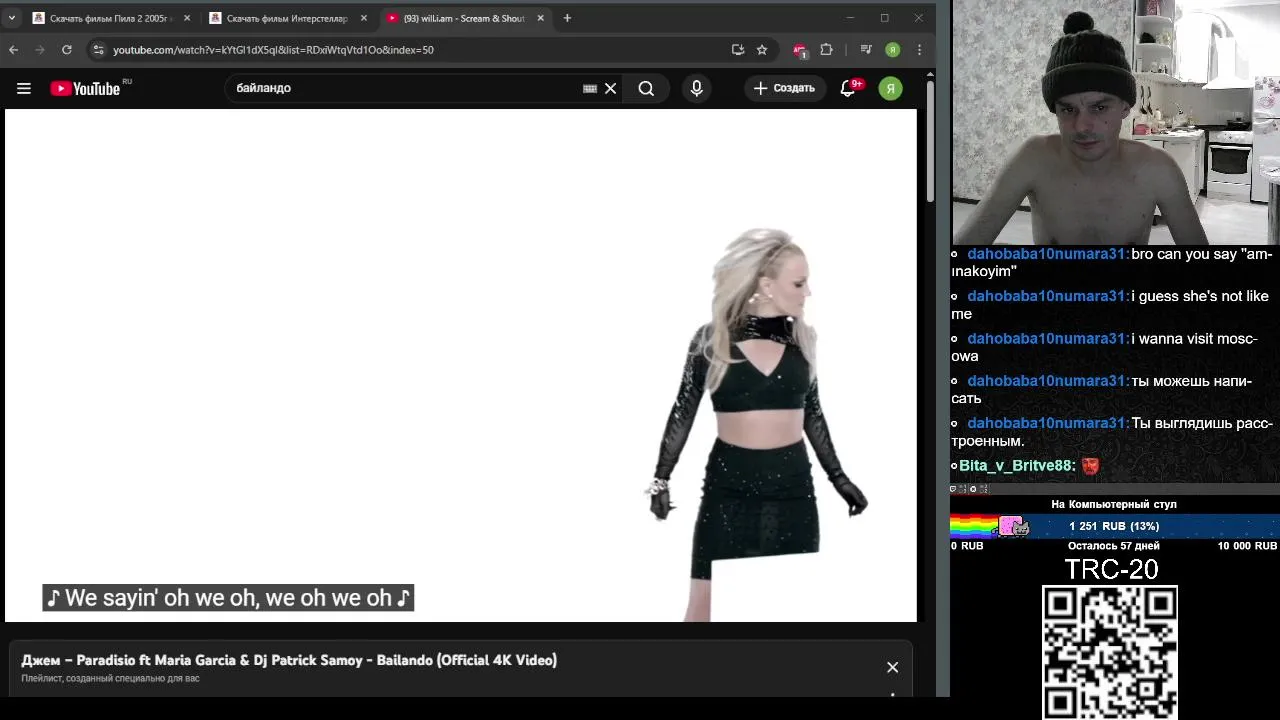The height and width of the screenshot is (720, 1280).
Task: Go forward in browser history
Action: (x=40, y=49)
